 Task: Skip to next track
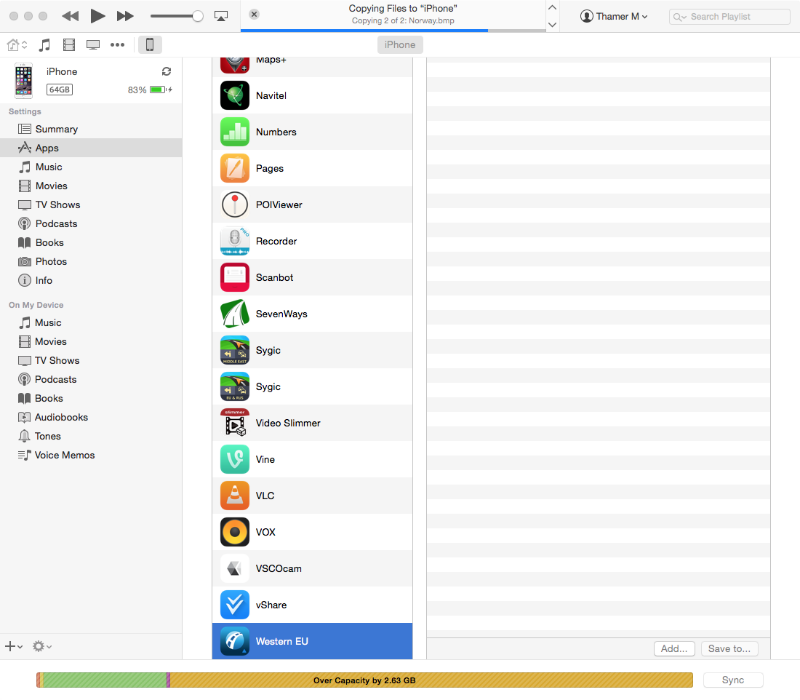125,16
